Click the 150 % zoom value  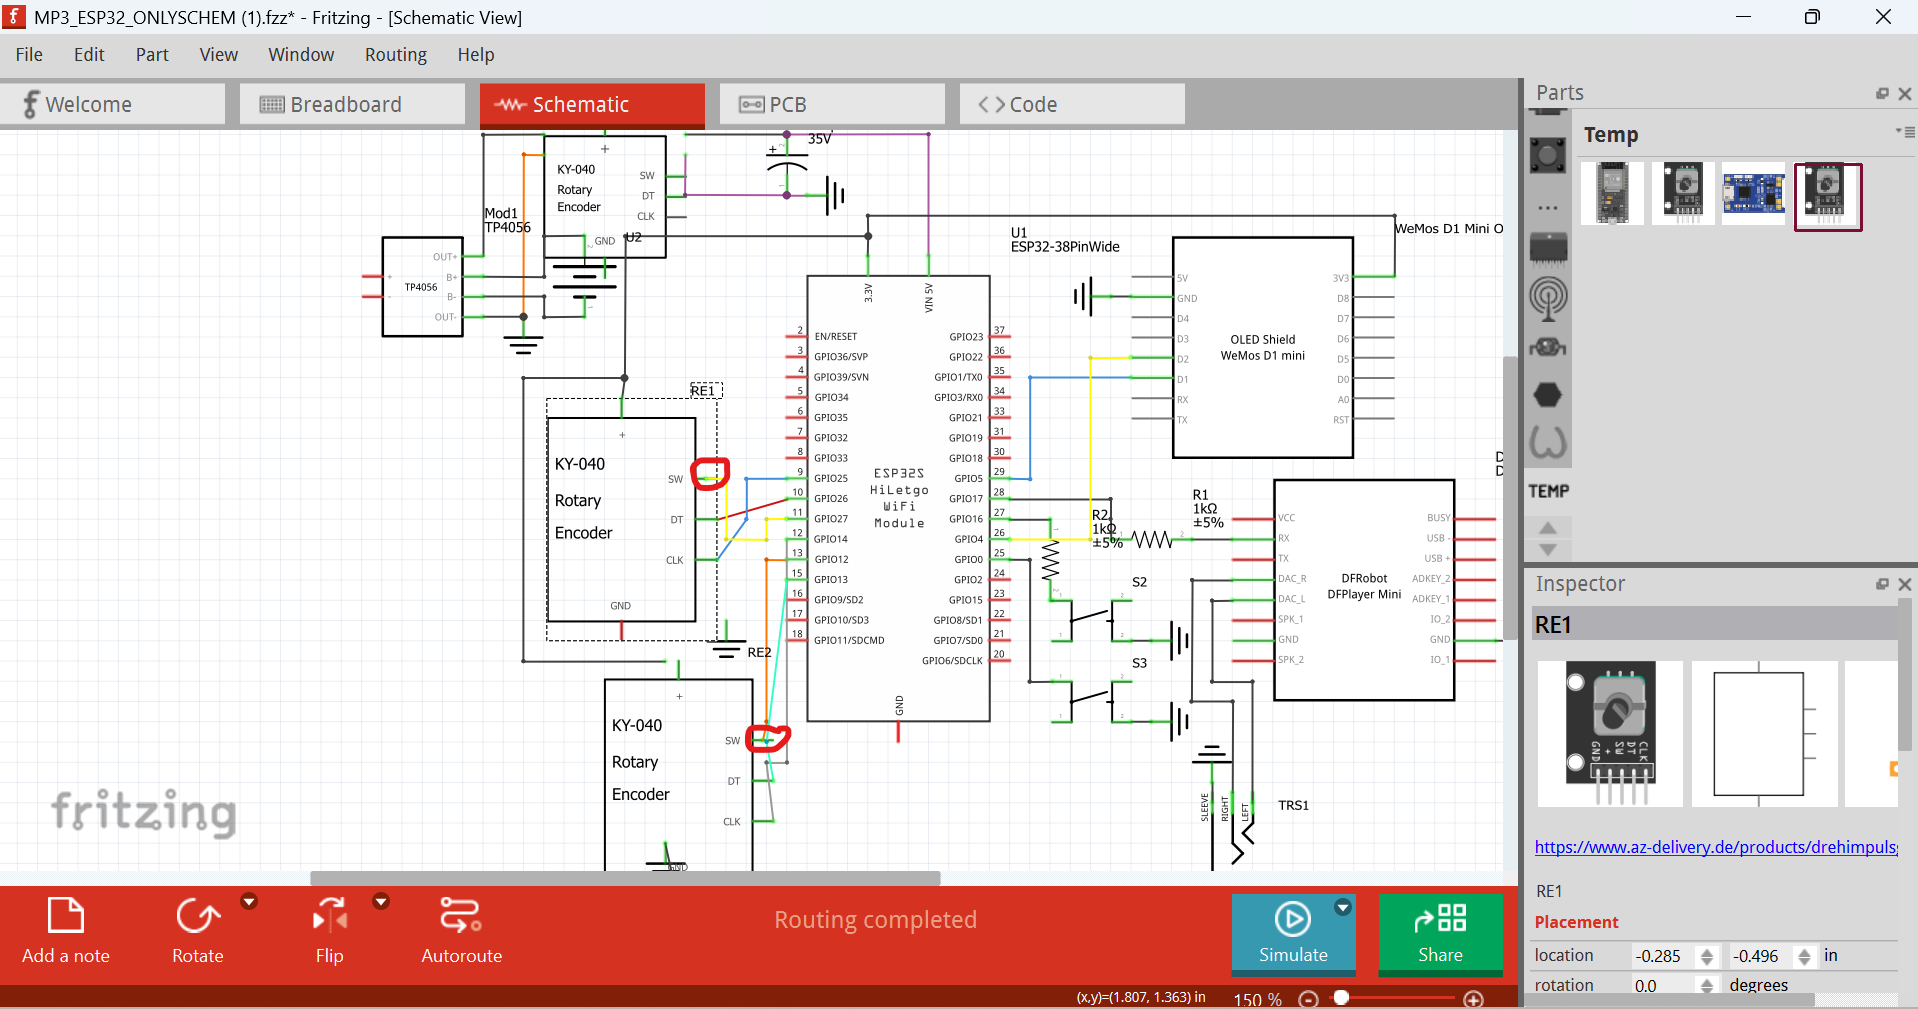point(1257,999)
